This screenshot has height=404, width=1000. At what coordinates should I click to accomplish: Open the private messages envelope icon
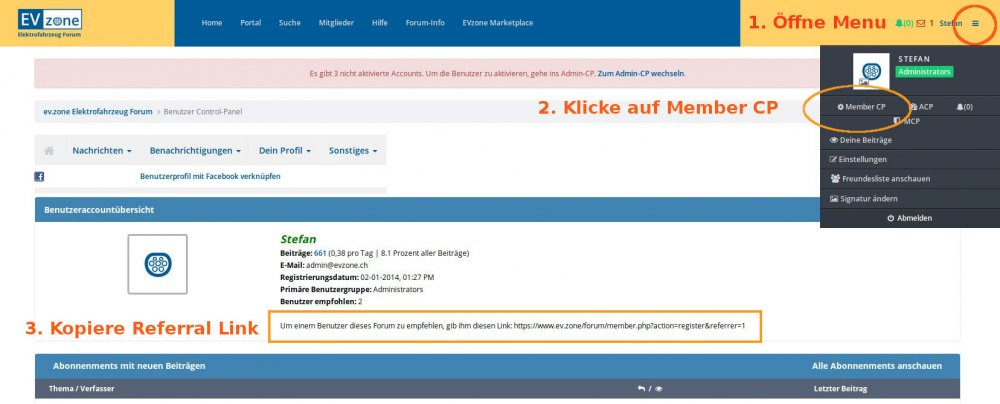[920, 23]
